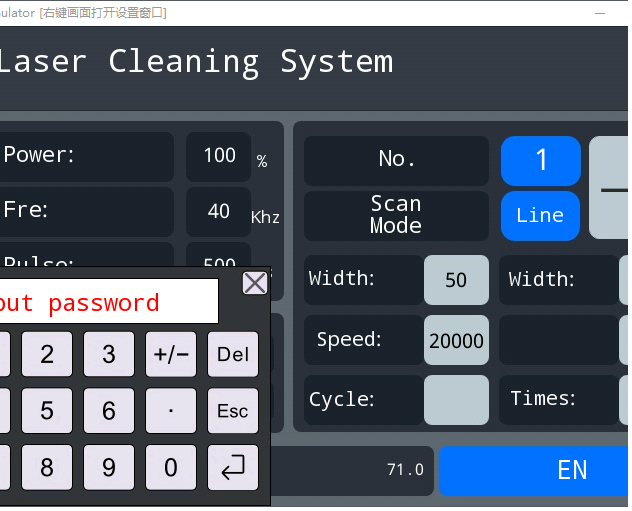Screen dimensions: 632x511
Task: Edit scan Speed value 20000
Action: pyautogui.click(x=456, y=340)
